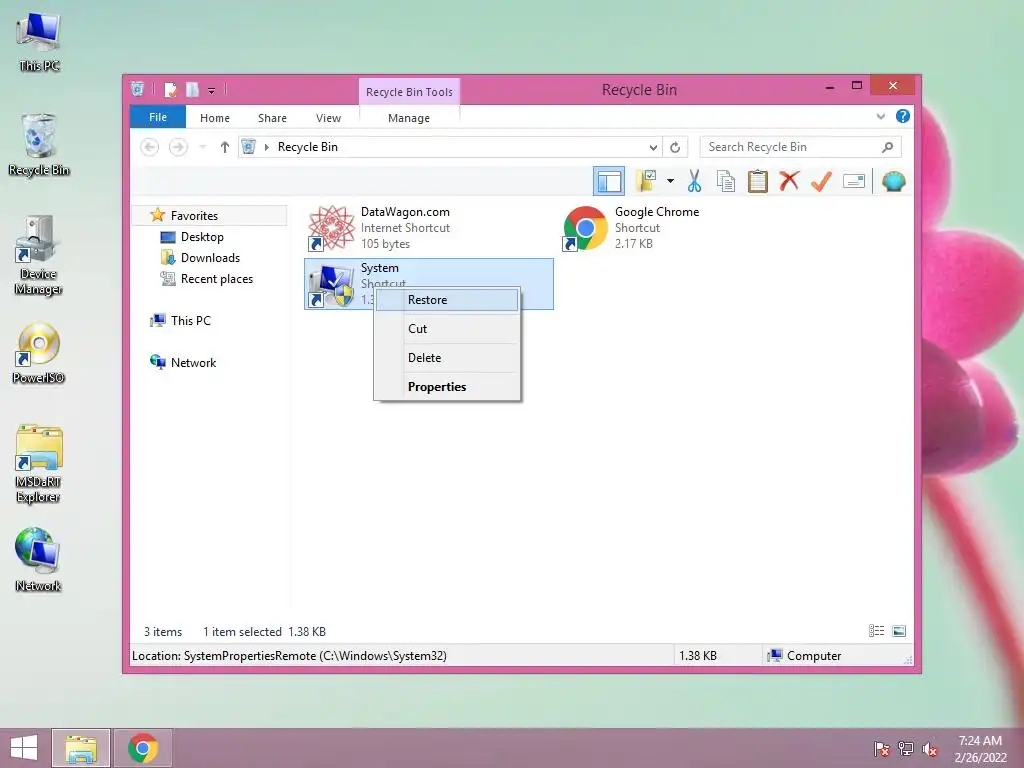Open the folder options toolbar icon
Viewport: 1024px width, 768px height.
point(646,181)
